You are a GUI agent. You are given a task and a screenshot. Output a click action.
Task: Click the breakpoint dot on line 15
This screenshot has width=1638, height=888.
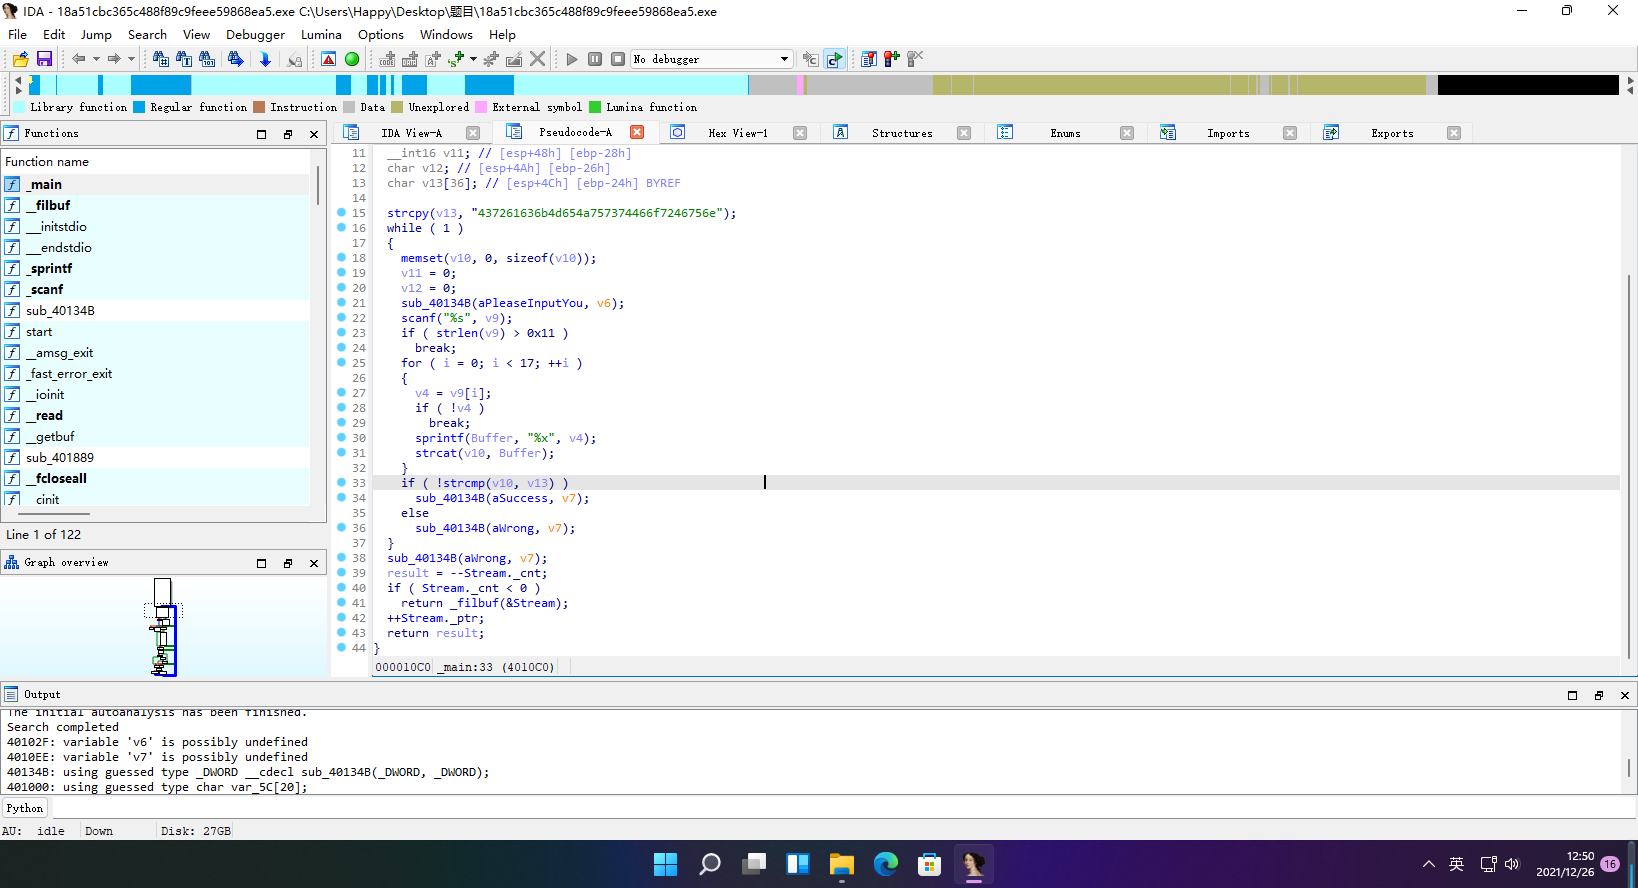[x=341, y=212]
